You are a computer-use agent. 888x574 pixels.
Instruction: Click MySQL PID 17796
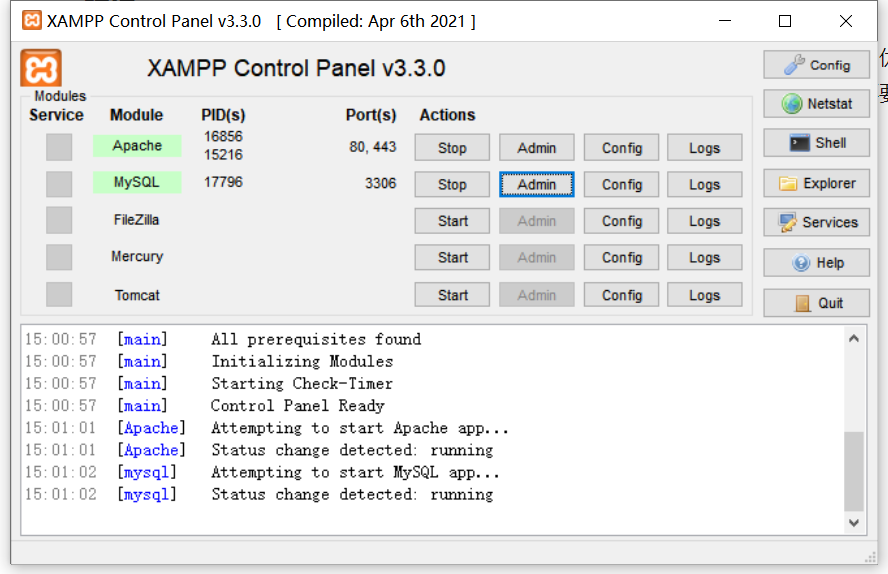pos(223,182)
